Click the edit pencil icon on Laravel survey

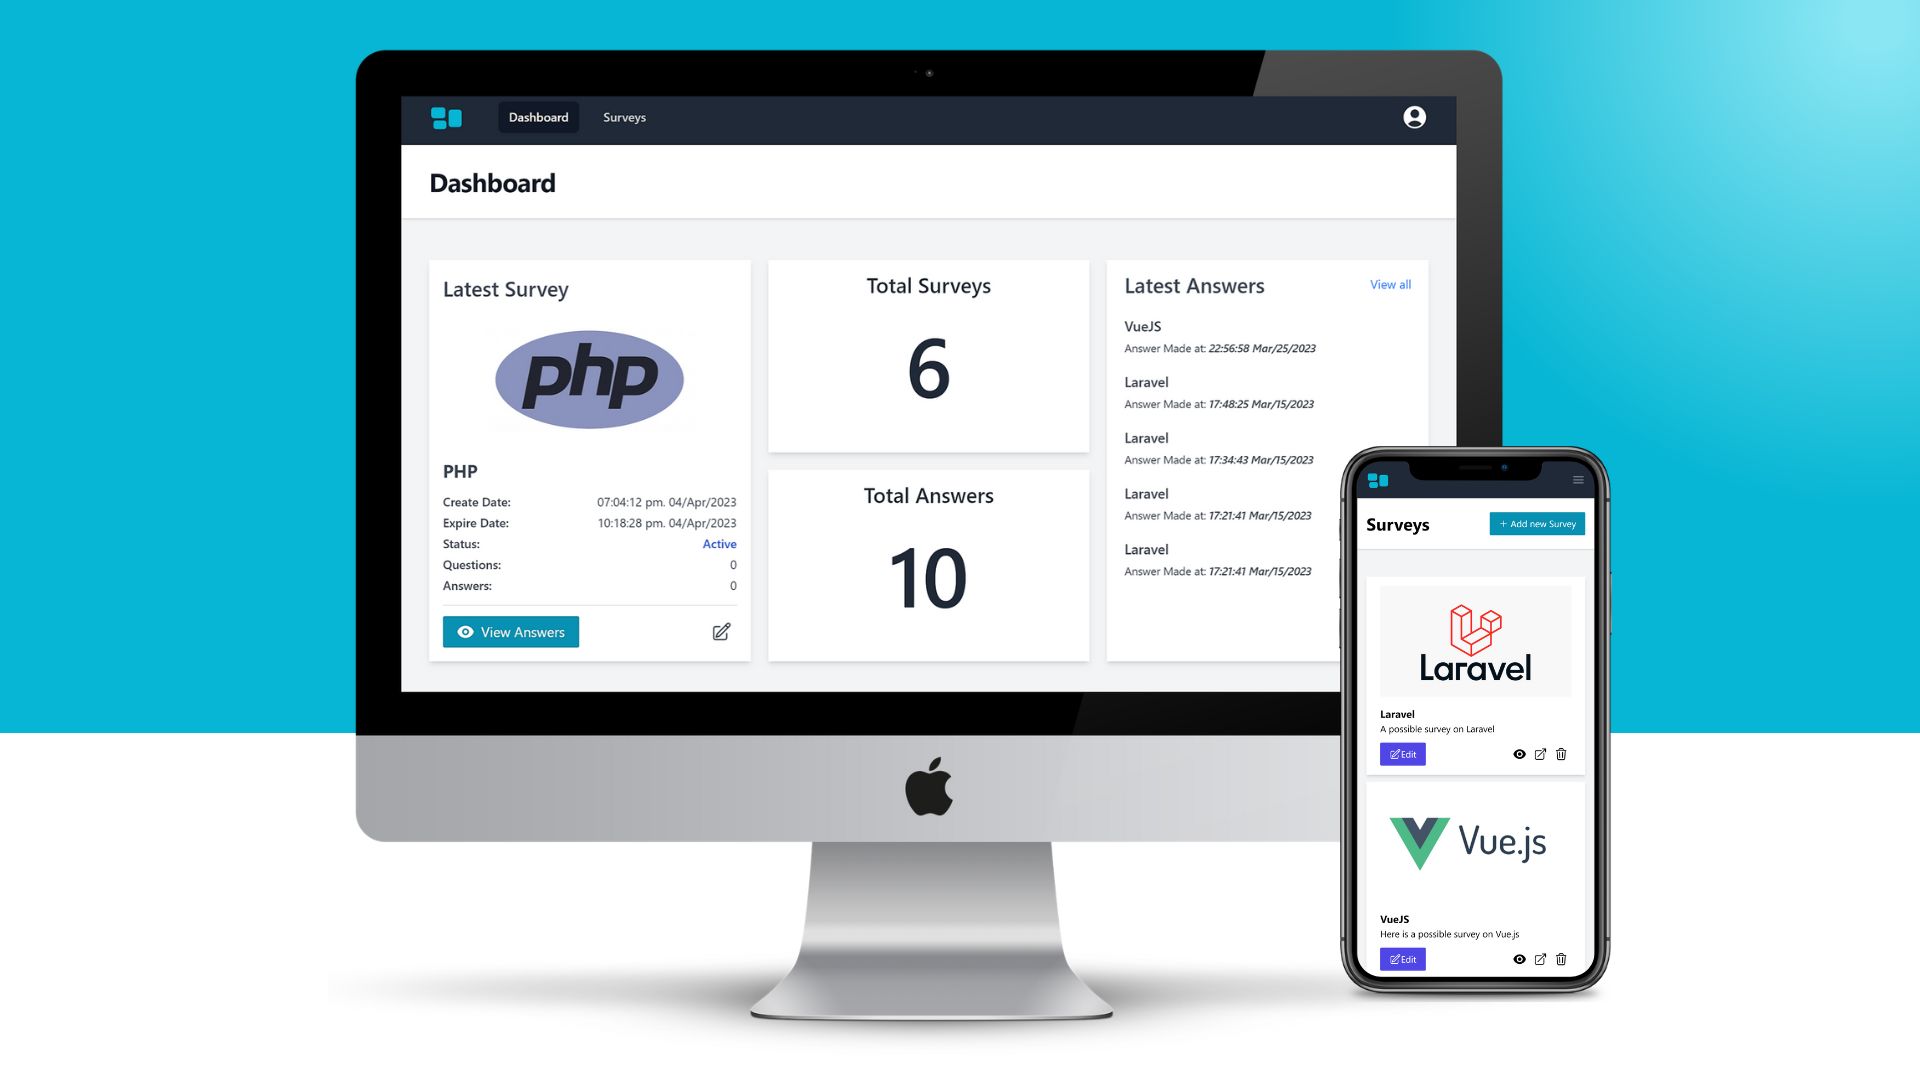point(1402,753)
